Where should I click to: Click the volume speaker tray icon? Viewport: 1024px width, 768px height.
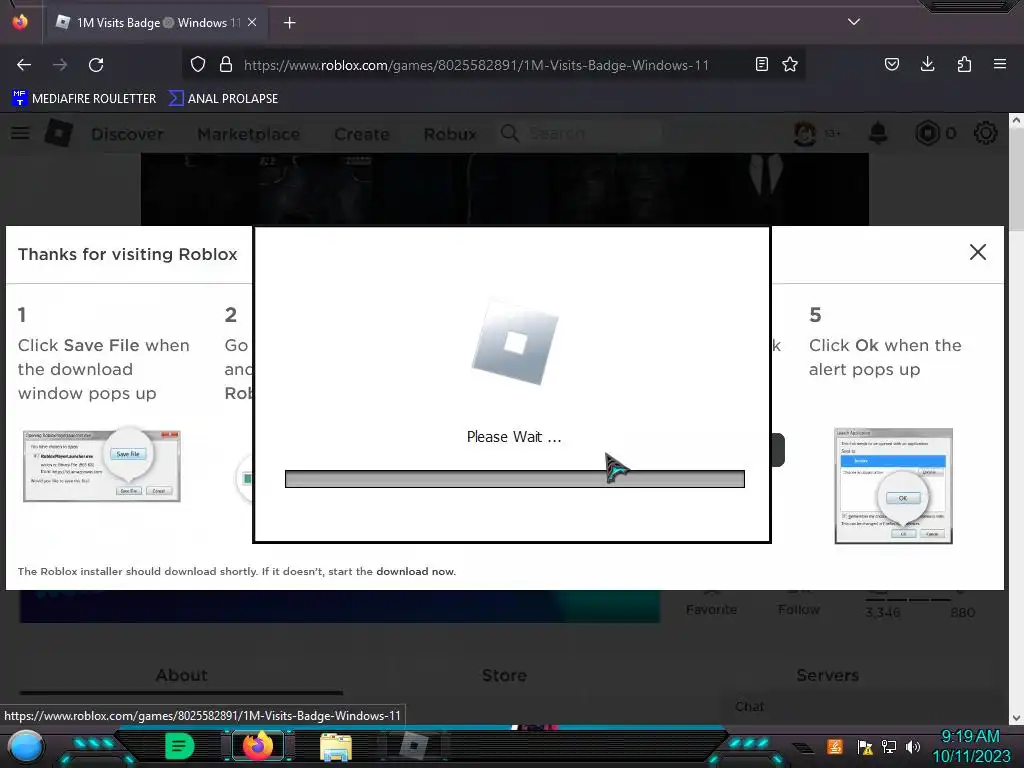tap(913, 747)
